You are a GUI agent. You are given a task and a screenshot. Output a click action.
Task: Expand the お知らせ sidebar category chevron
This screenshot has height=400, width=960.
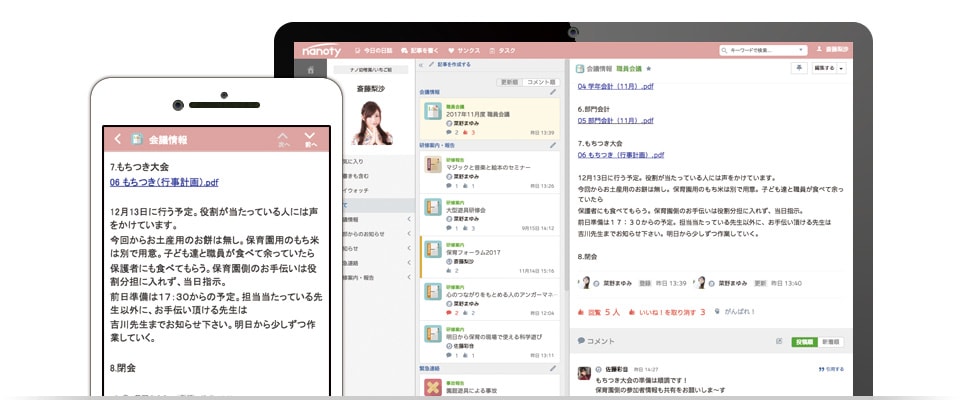(409, 248)
